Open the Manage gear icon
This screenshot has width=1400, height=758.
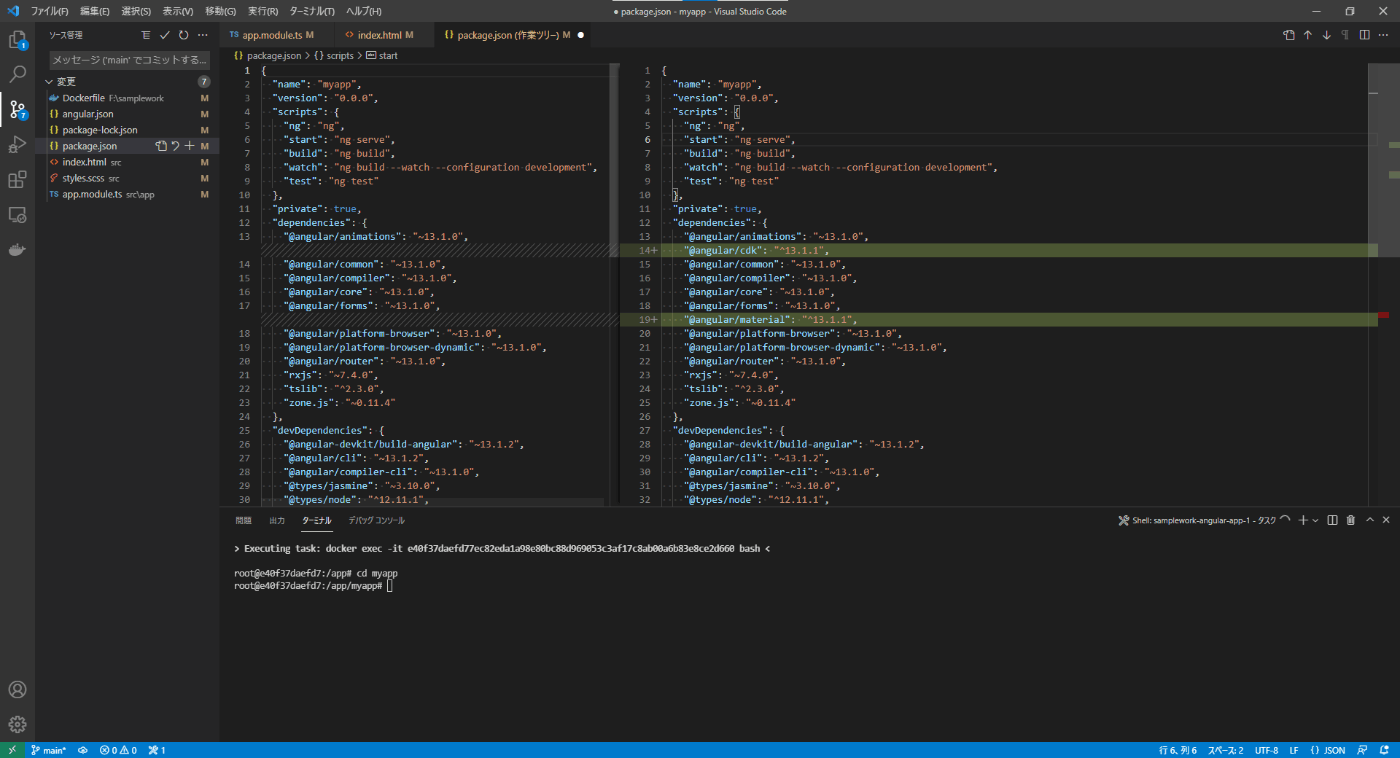(17, 725)
